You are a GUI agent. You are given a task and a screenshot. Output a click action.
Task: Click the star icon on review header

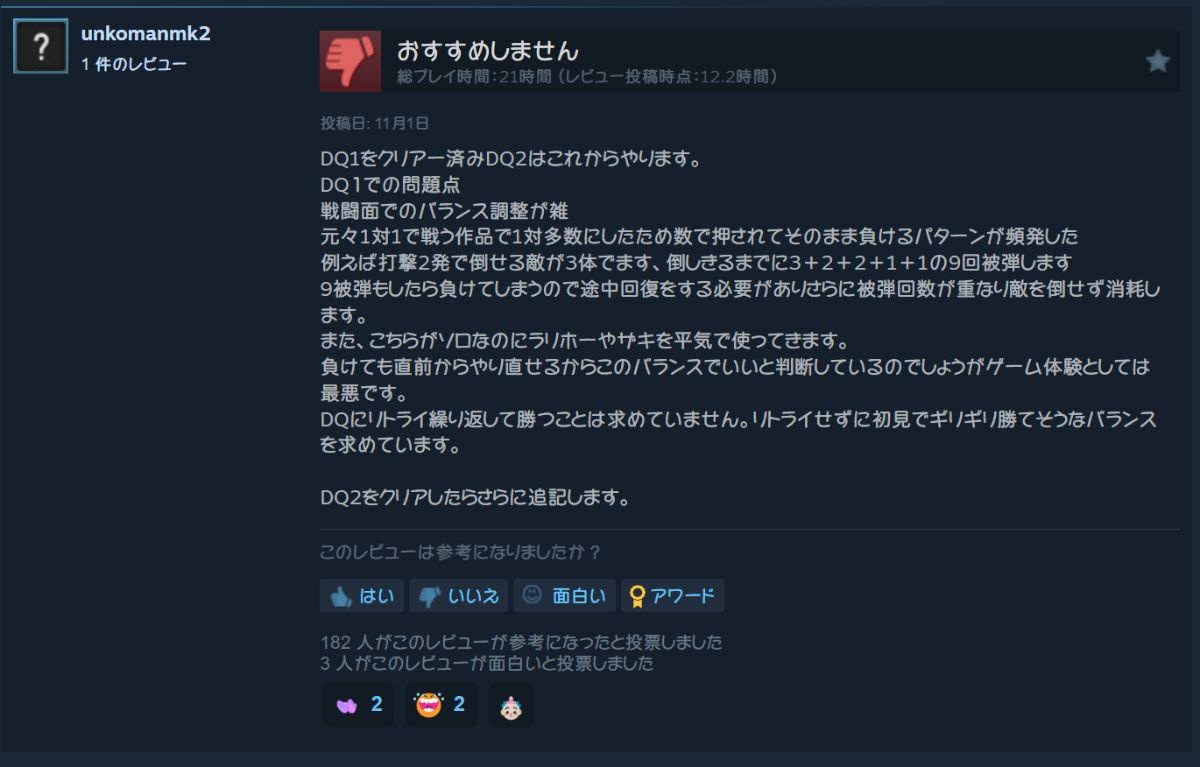click(x=1157, y=62)
